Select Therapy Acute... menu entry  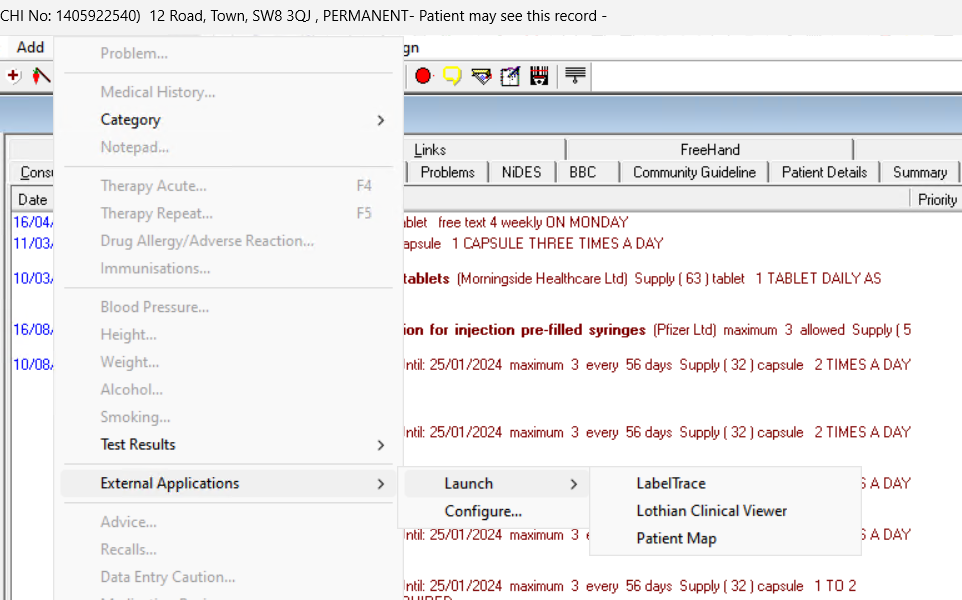click(x=228, y=186)
